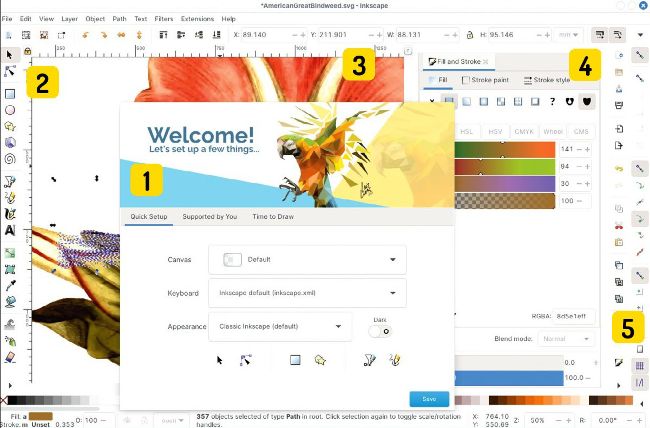Click the flat color fill icon
The width and height of the screenshot is (650, 428).
449,101
